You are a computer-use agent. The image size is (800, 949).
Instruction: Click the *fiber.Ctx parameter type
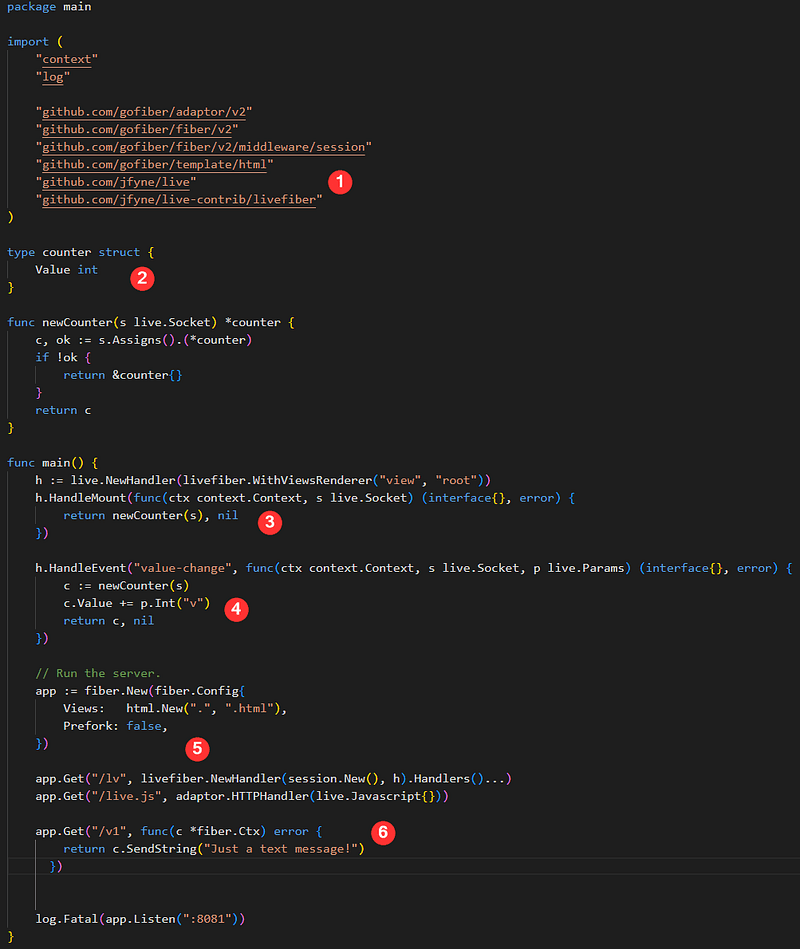[x=225, y=832]
